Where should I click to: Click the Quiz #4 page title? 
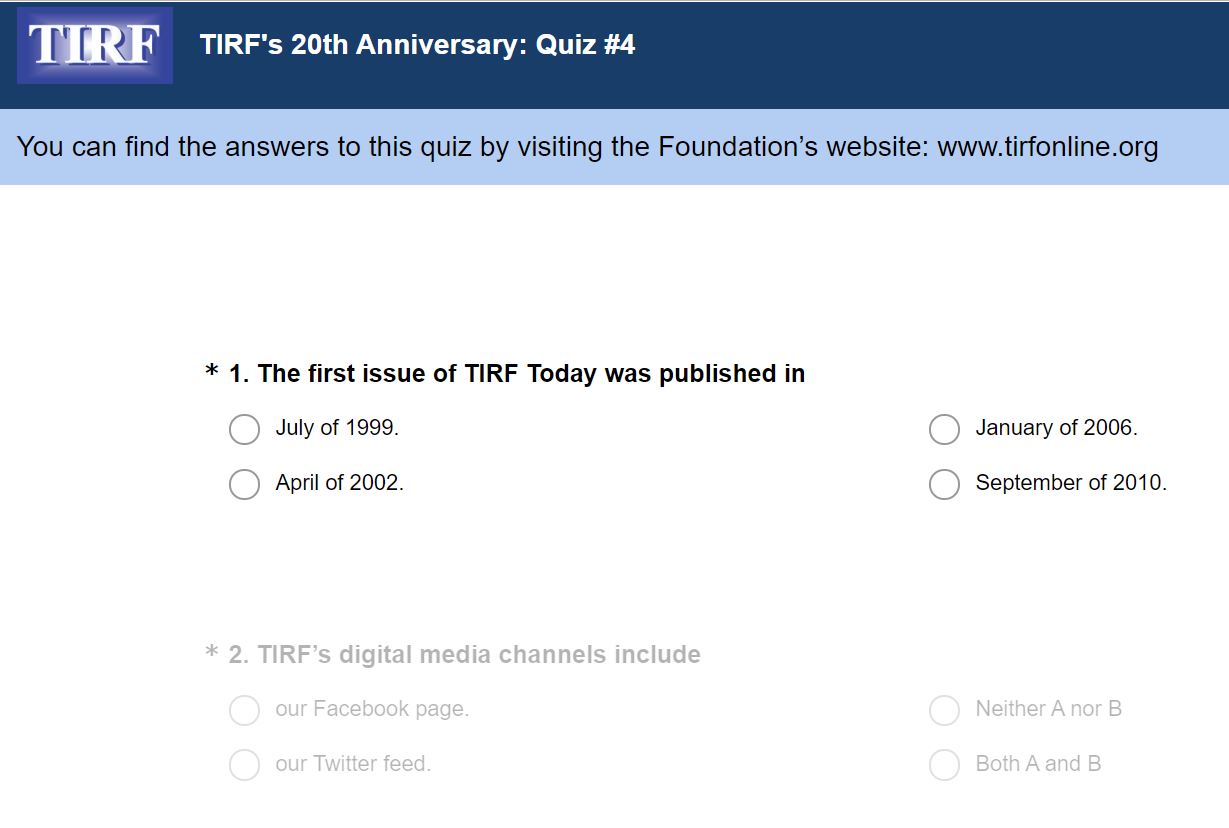pyautogui.click(x=417, y=45)
